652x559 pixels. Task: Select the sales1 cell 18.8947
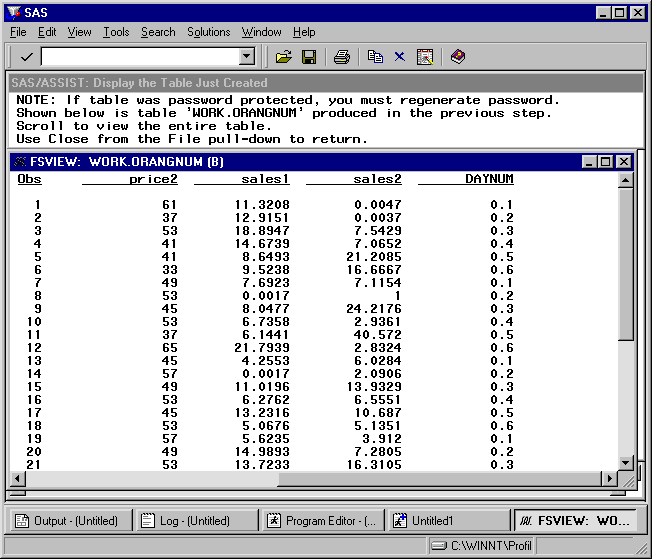(262, 230)
